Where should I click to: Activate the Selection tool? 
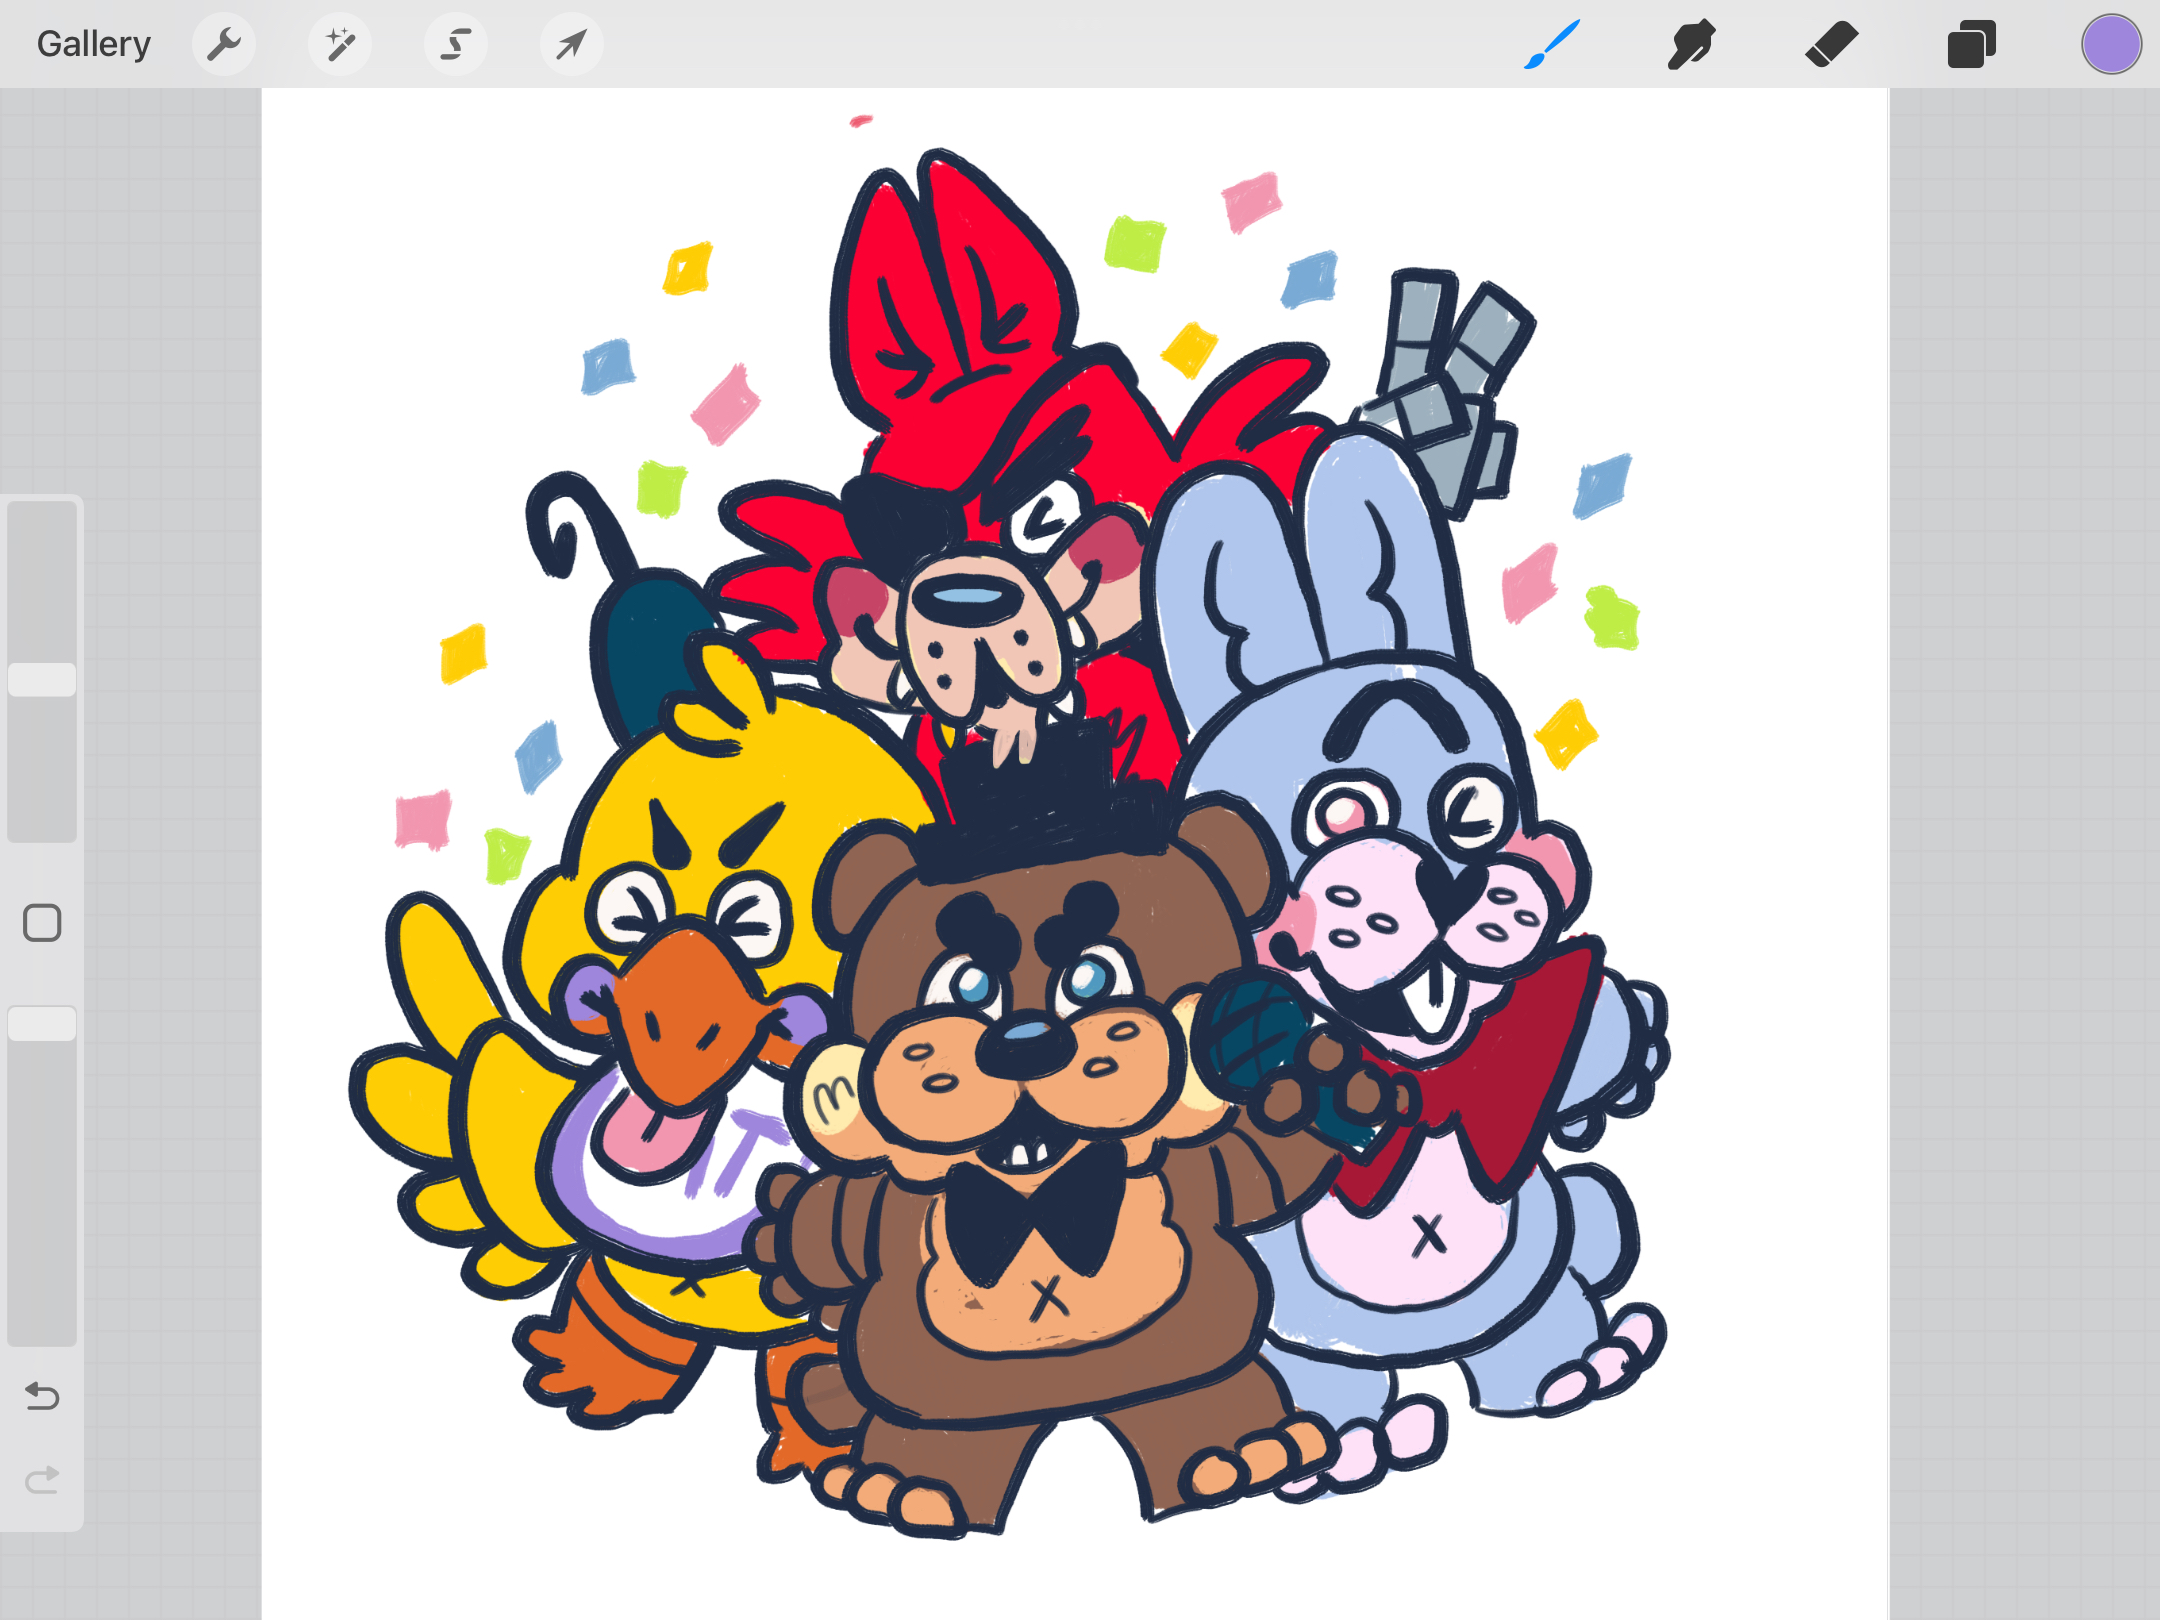pos(456,44)
